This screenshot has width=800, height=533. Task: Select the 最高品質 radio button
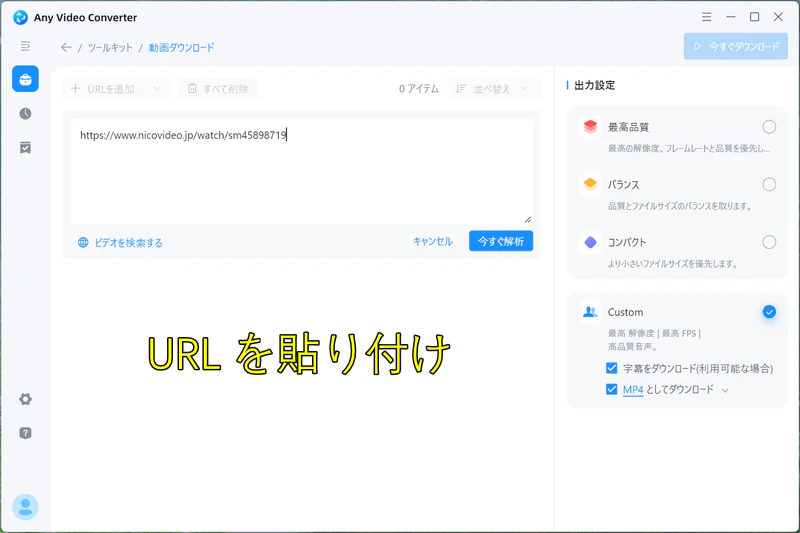tap(769, 126)
